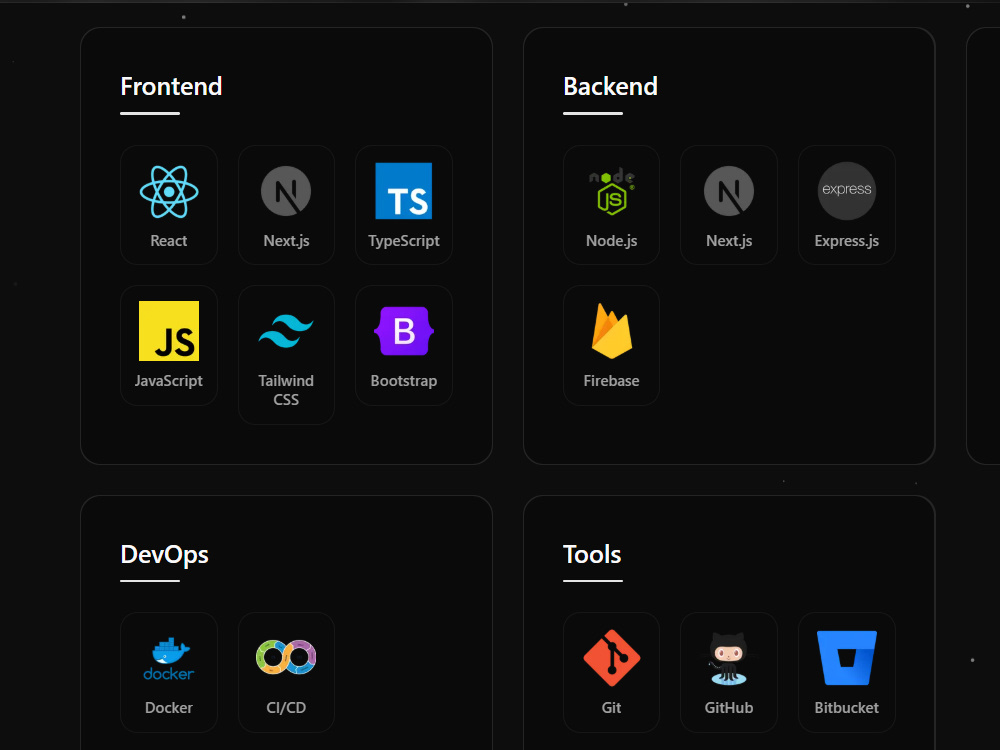
Task: Click the Next.js icon in Backend
Action: tap(729, 191)
